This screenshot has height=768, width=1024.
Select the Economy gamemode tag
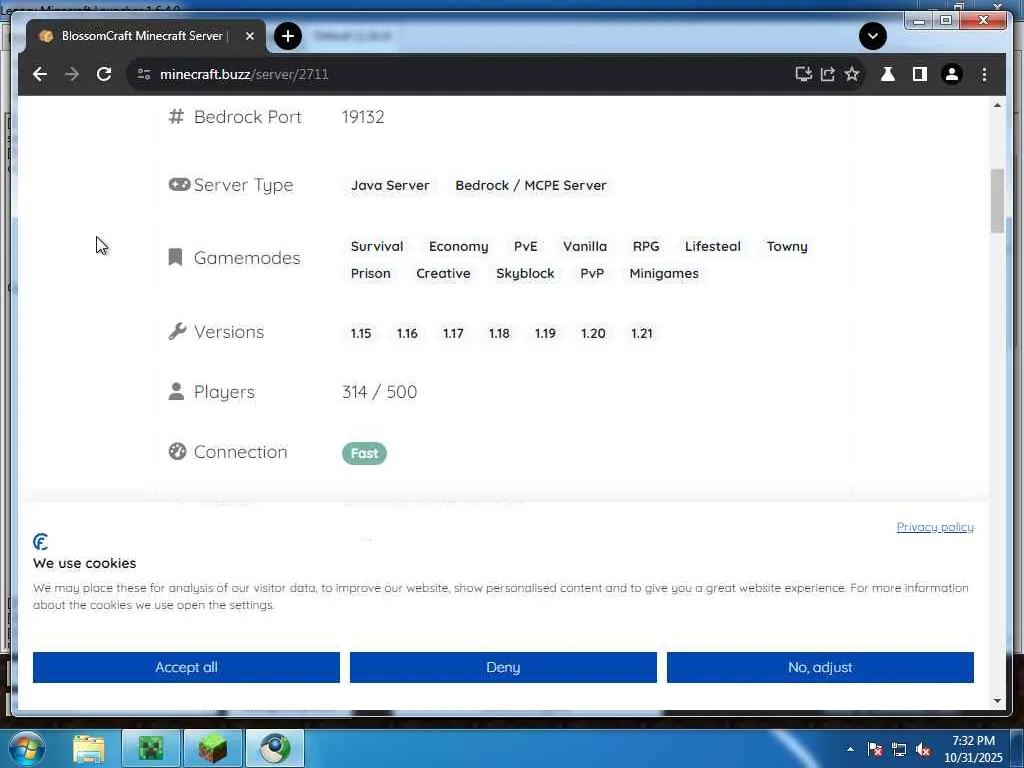click(x=458, y=247)
